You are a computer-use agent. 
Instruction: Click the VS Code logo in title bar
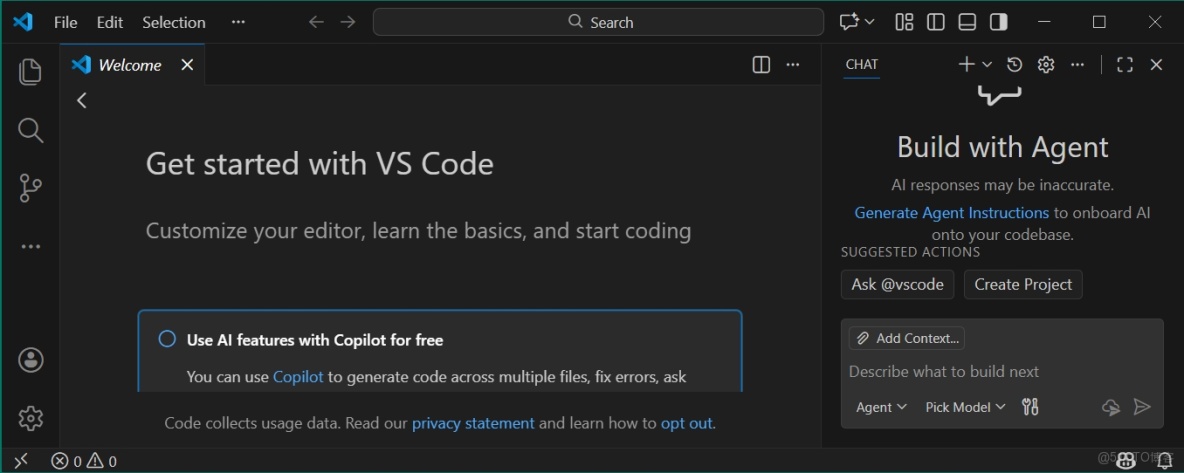[23, 22]
